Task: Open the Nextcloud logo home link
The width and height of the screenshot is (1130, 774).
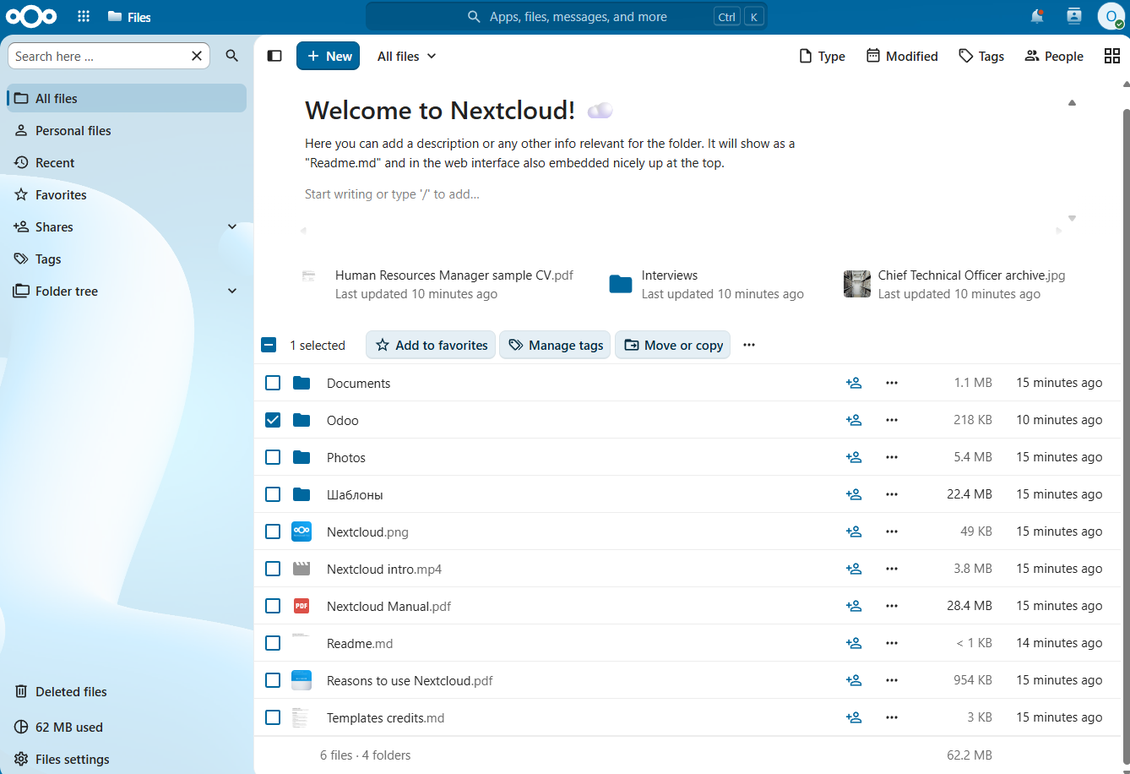Action: point(31,17)
